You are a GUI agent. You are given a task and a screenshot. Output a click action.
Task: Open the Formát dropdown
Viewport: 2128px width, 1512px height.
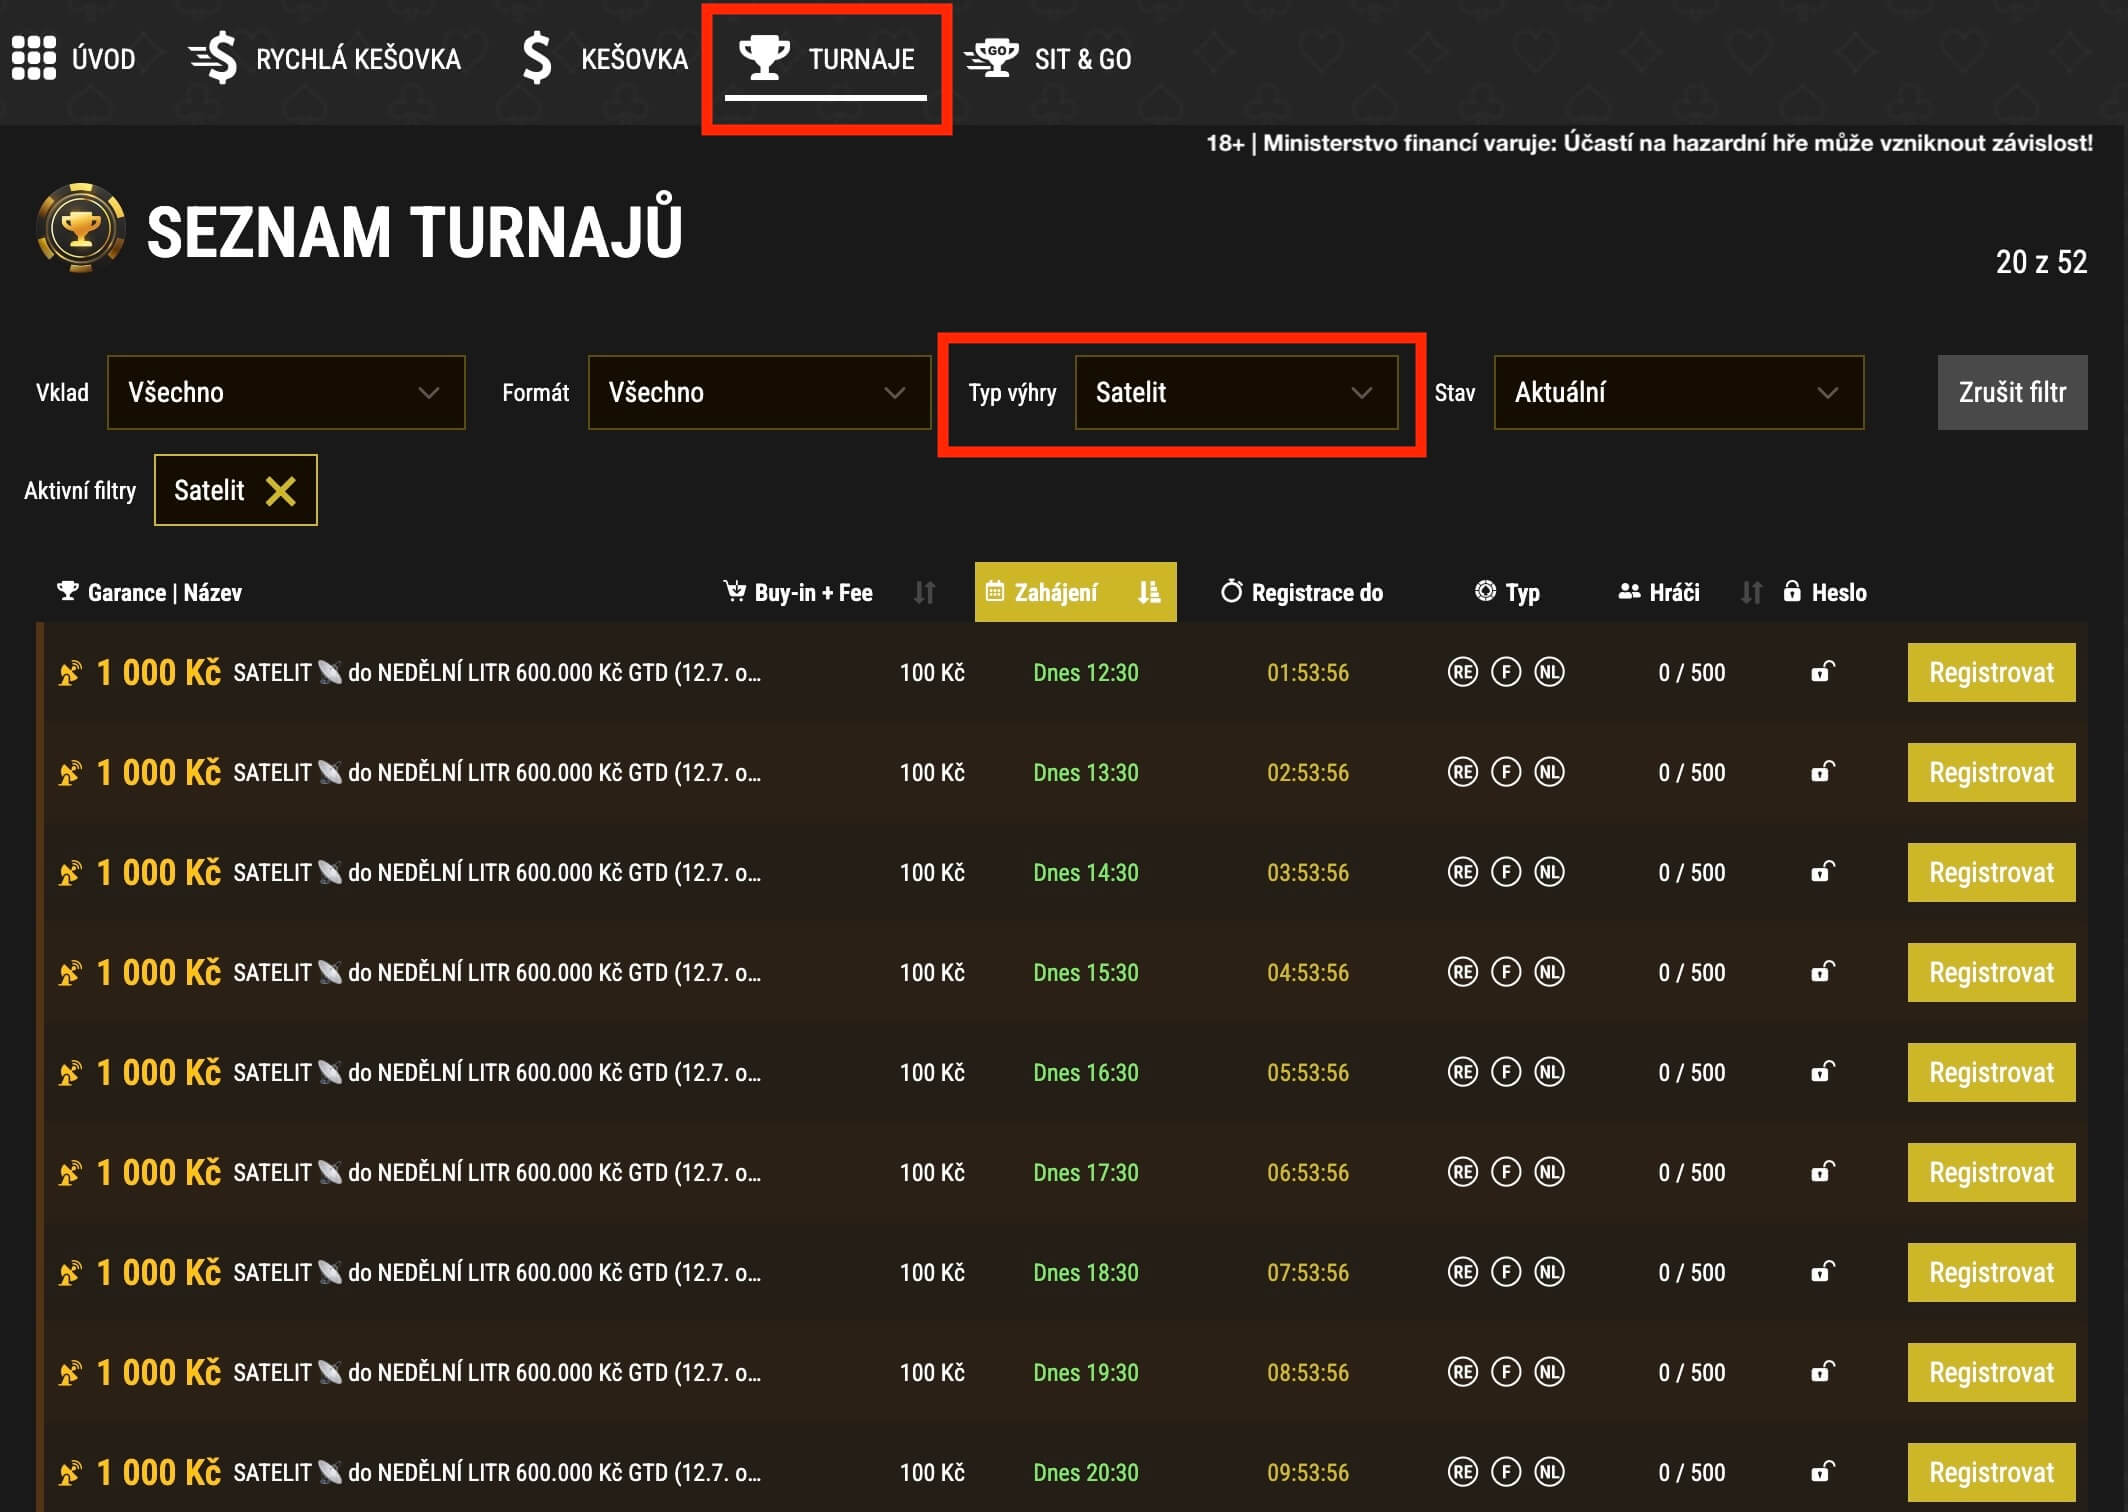759,392
